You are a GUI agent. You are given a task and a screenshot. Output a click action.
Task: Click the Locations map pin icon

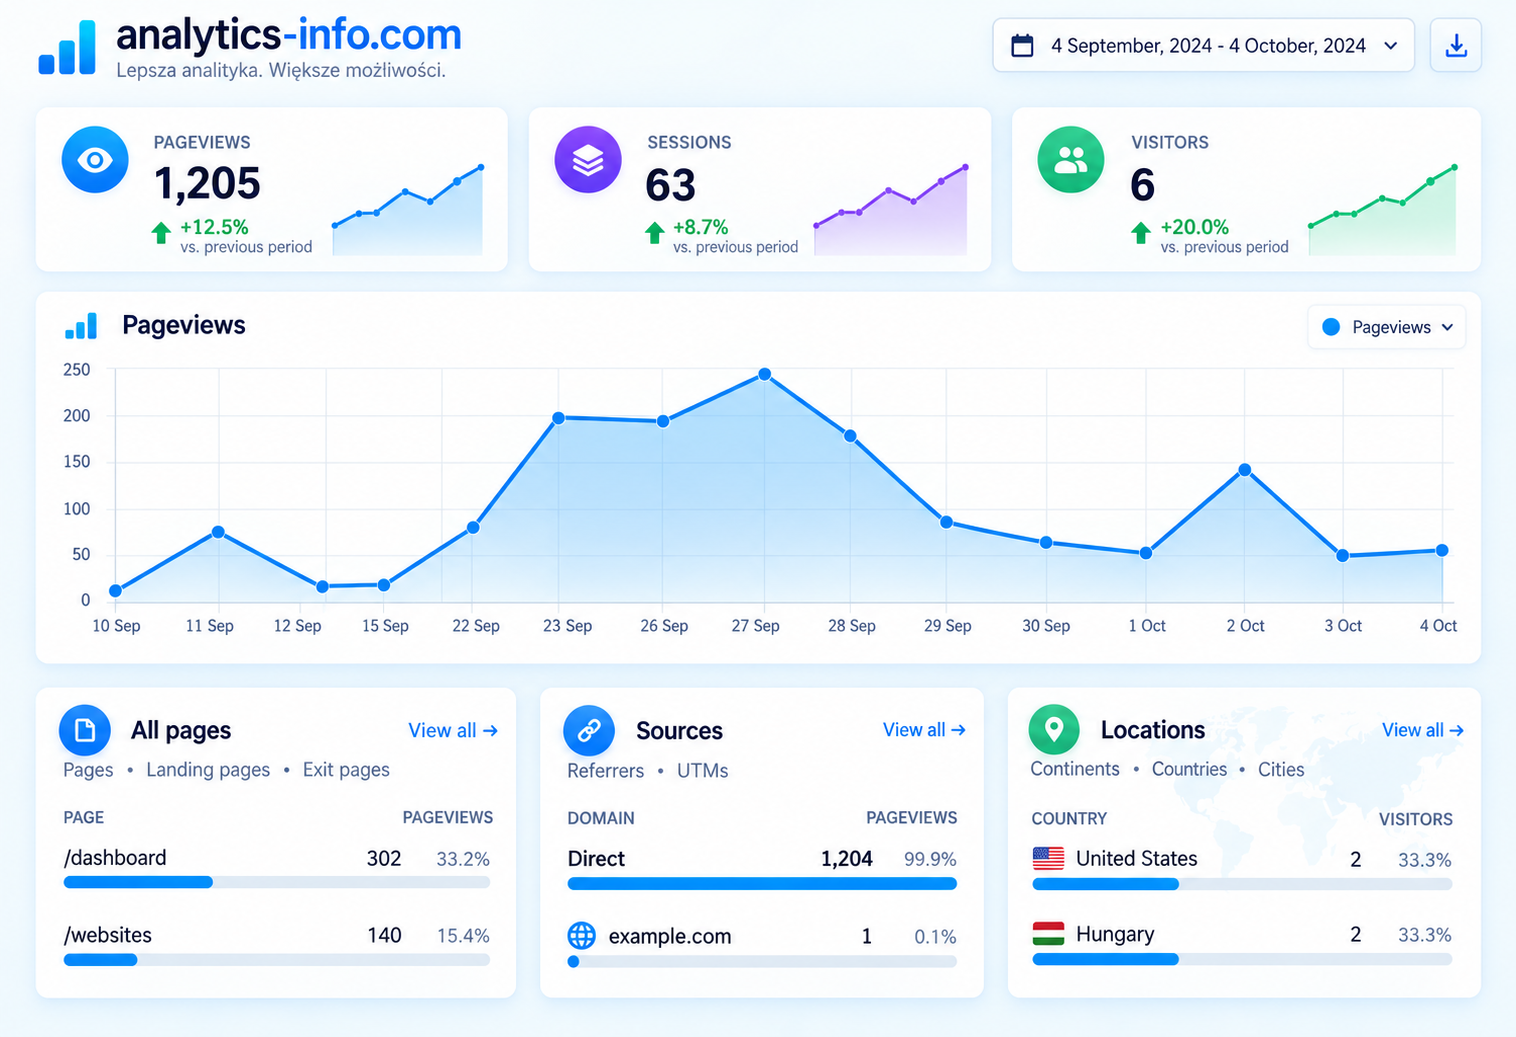tap(1054, 730)
